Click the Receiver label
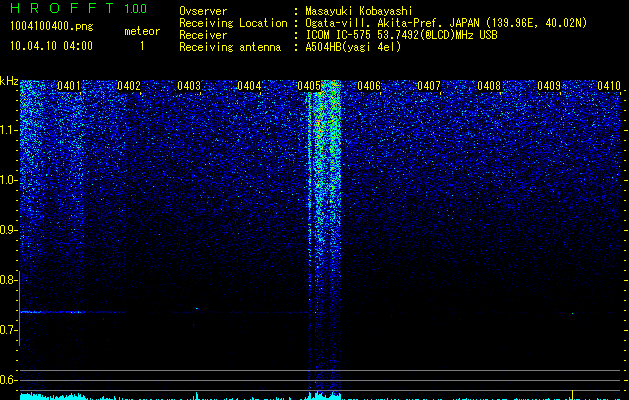 click(x=203, y=35)
